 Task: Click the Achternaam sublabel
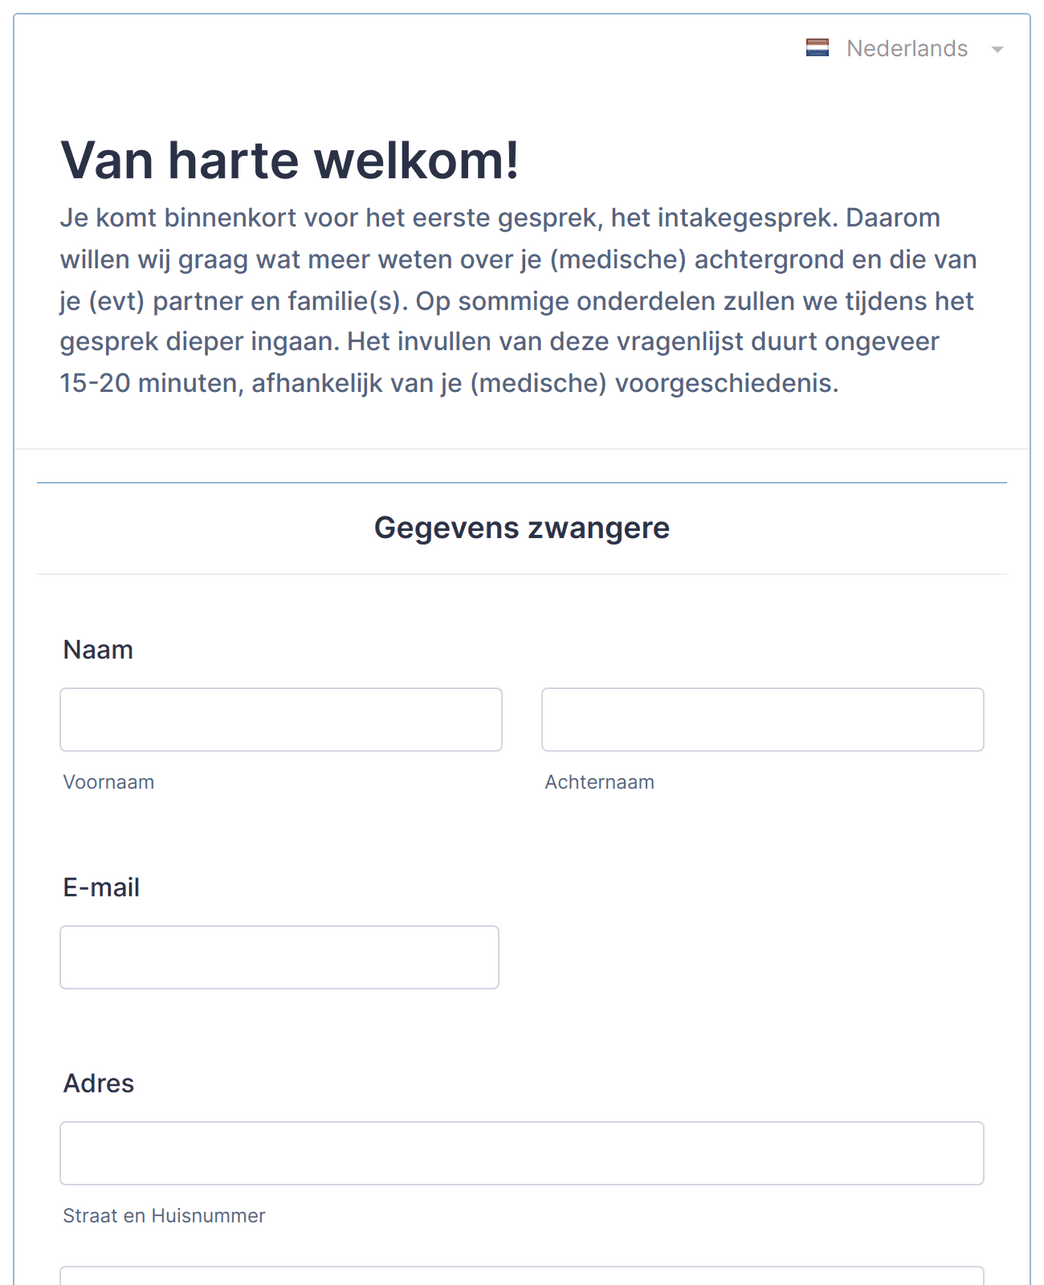pos(600,782)
